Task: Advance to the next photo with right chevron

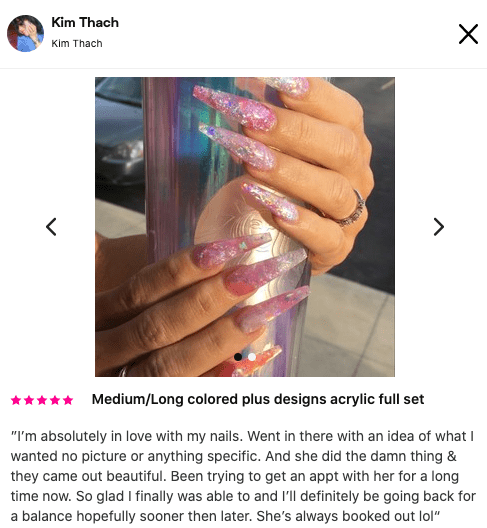Action: [439, 227]
